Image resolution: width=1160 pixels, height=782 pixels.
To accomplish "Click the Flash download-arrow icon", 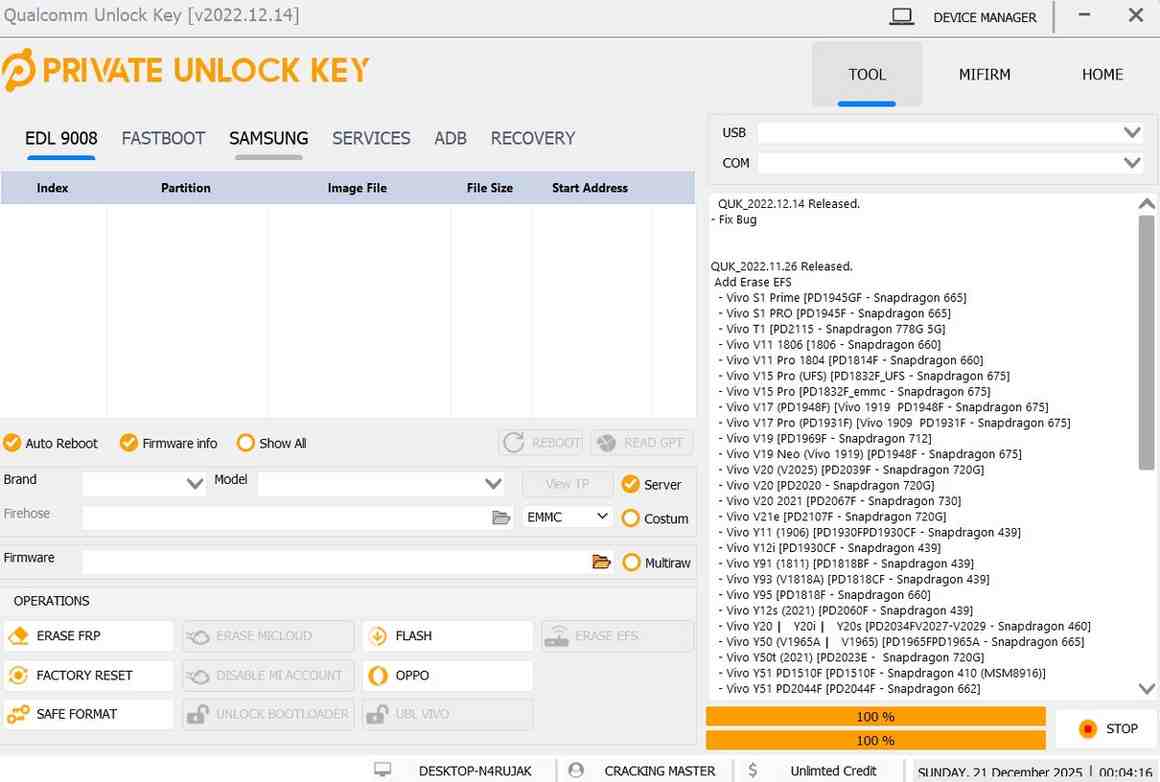I will click(x=377, y=636).
